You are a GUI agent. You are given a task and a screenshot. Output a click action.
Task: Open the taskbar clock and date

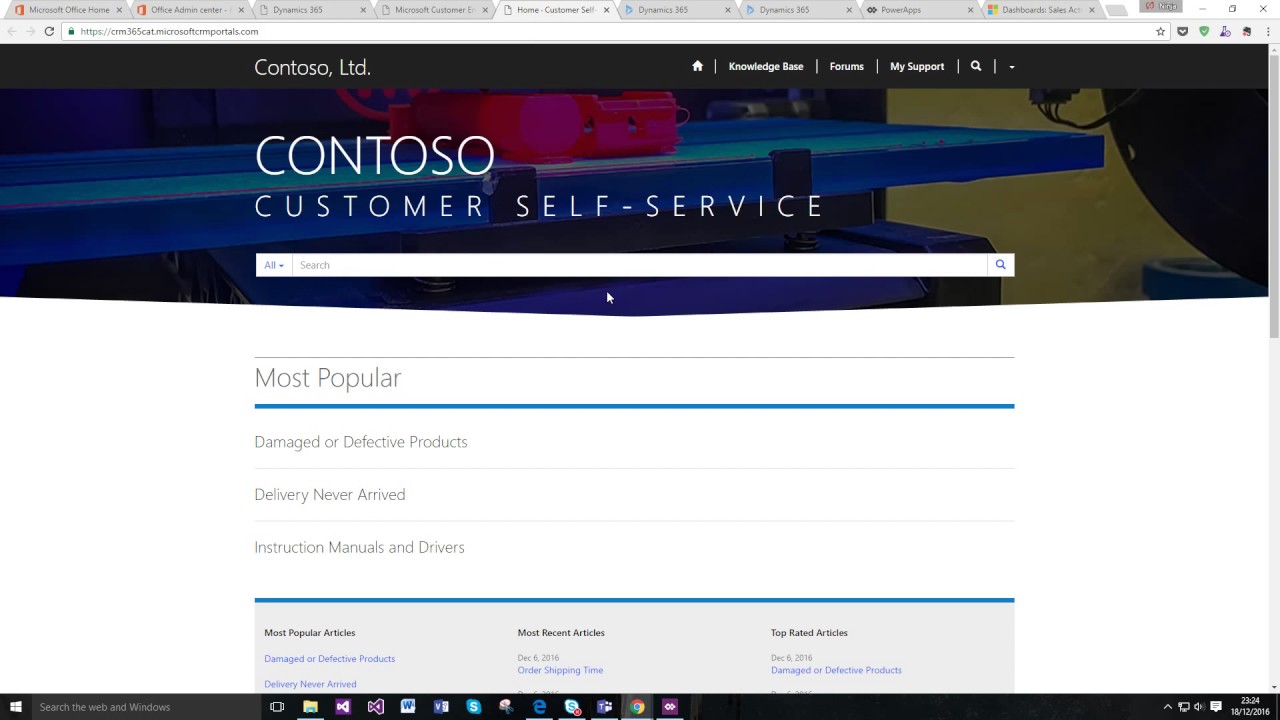pos(1250,707)
